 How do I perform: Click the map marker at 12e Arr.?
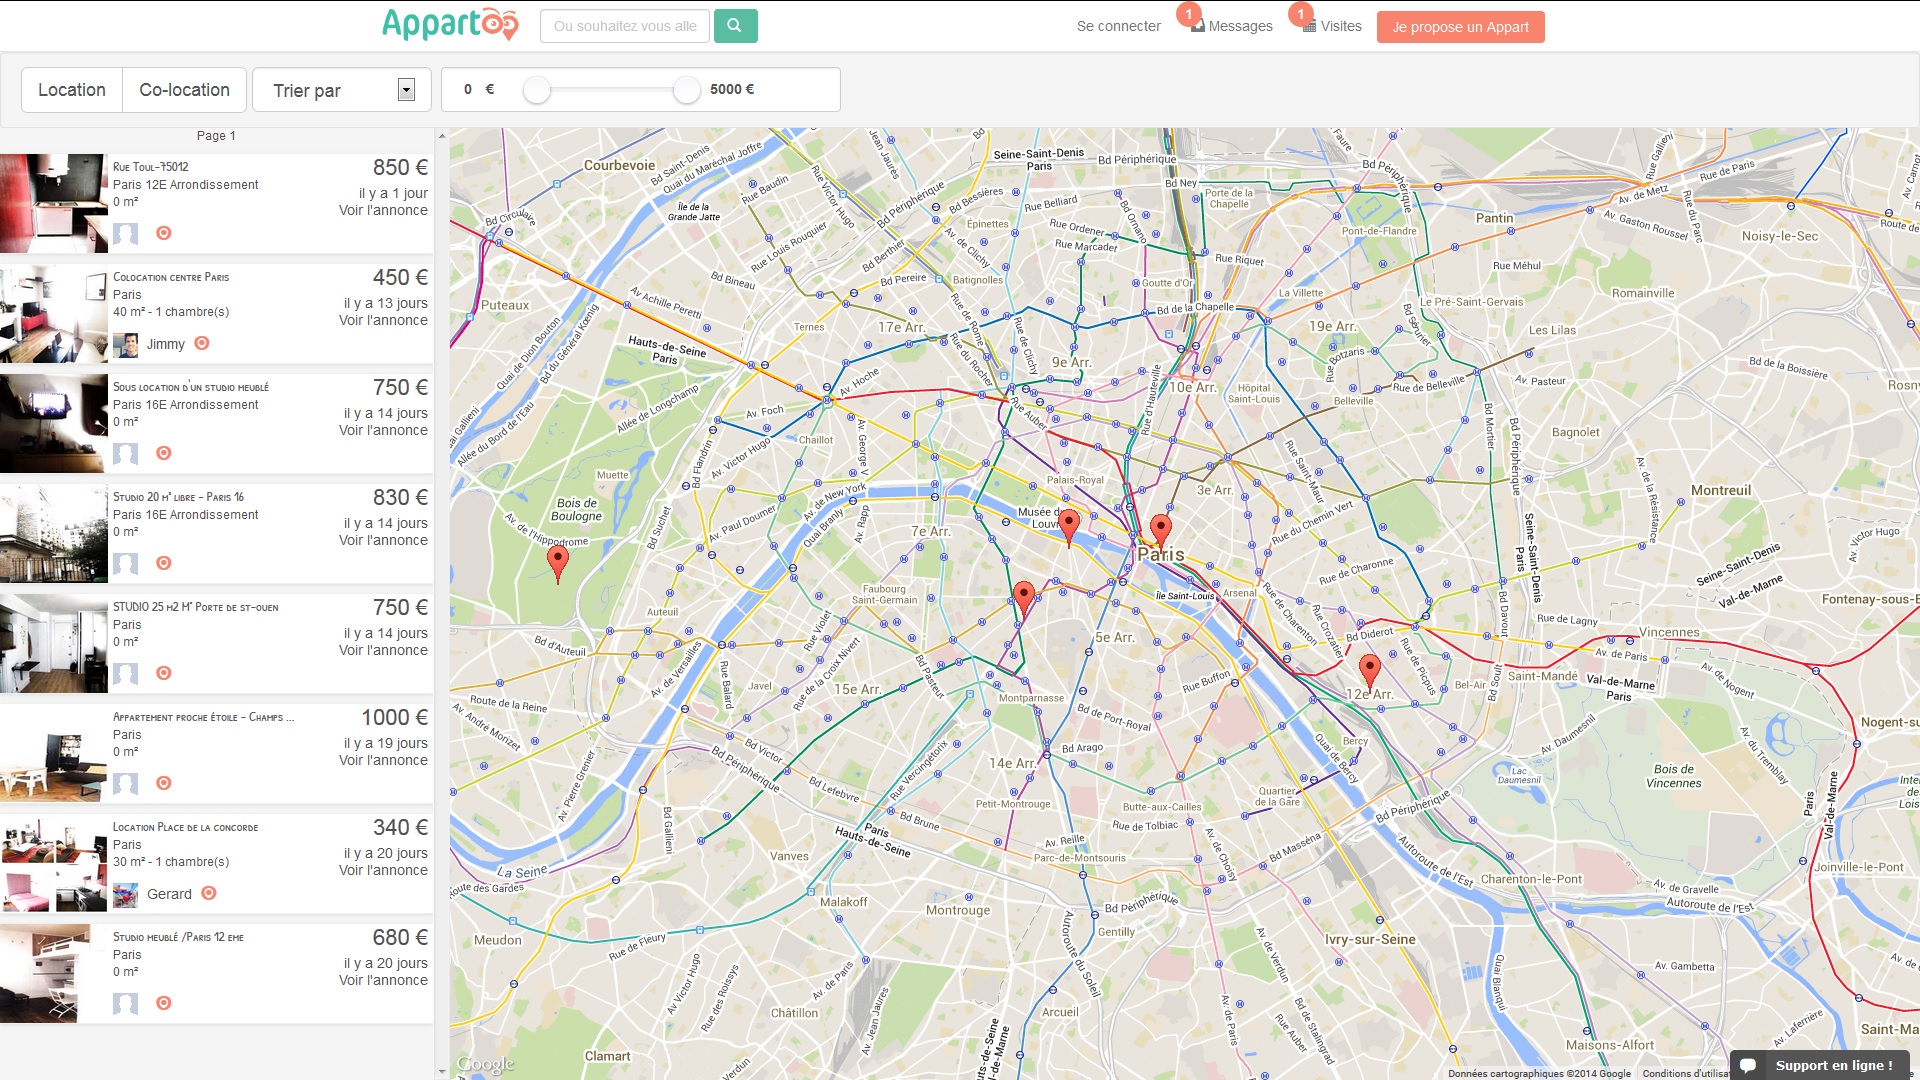click(1370, 672)
